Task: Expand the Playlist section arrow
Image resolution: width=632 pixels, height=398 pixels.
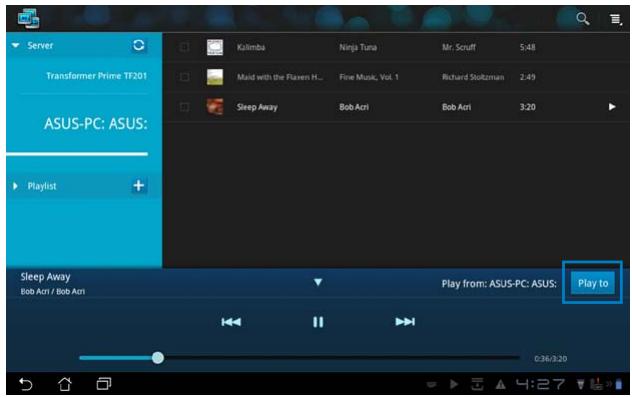Action: pos(15,186)
